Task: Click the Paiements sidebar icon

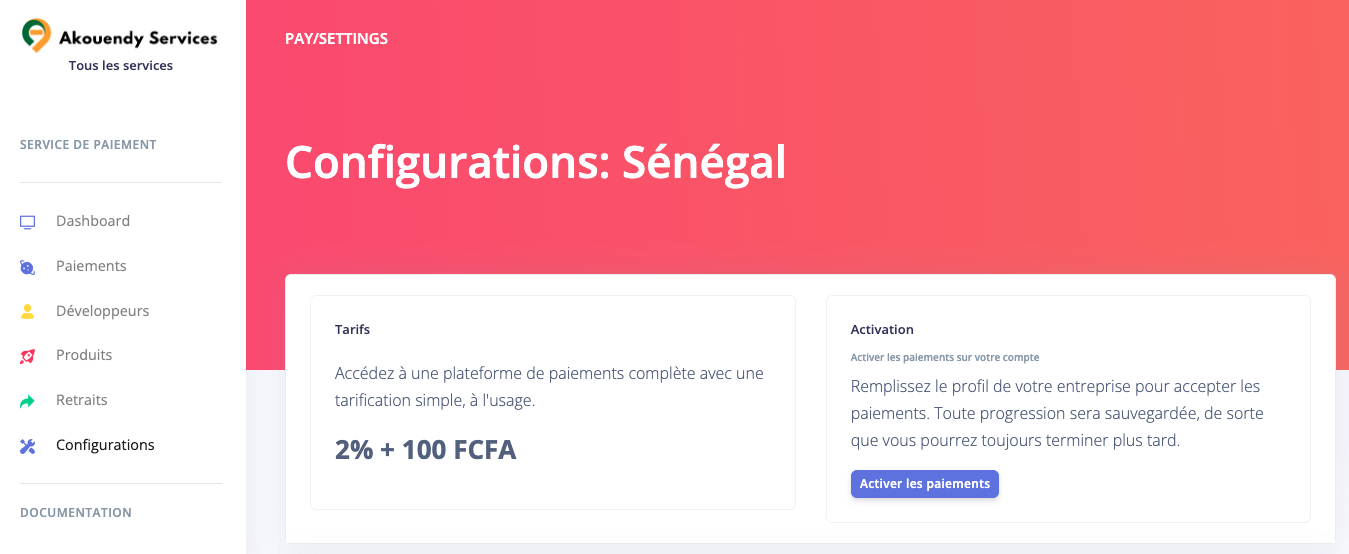Action: click(28, 267)
